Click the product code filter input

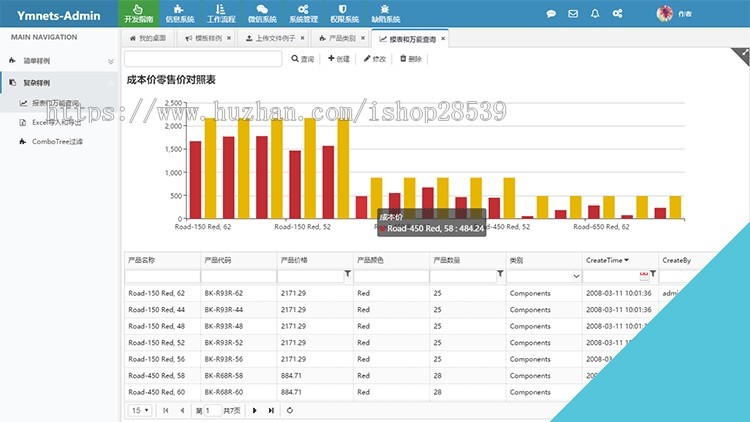[238, 276]
